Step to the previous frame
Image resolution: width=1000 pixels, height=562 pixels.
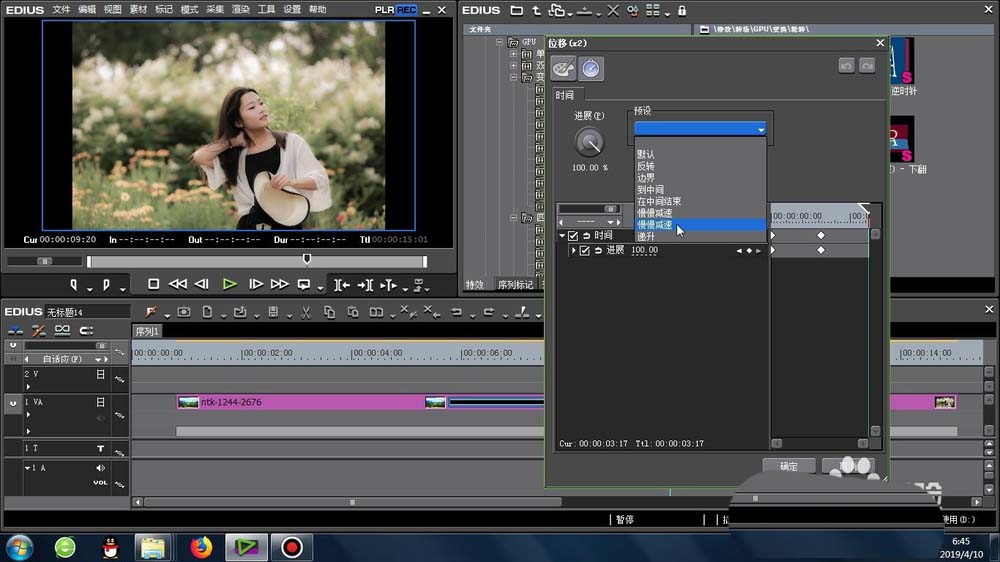click(202, 285)
